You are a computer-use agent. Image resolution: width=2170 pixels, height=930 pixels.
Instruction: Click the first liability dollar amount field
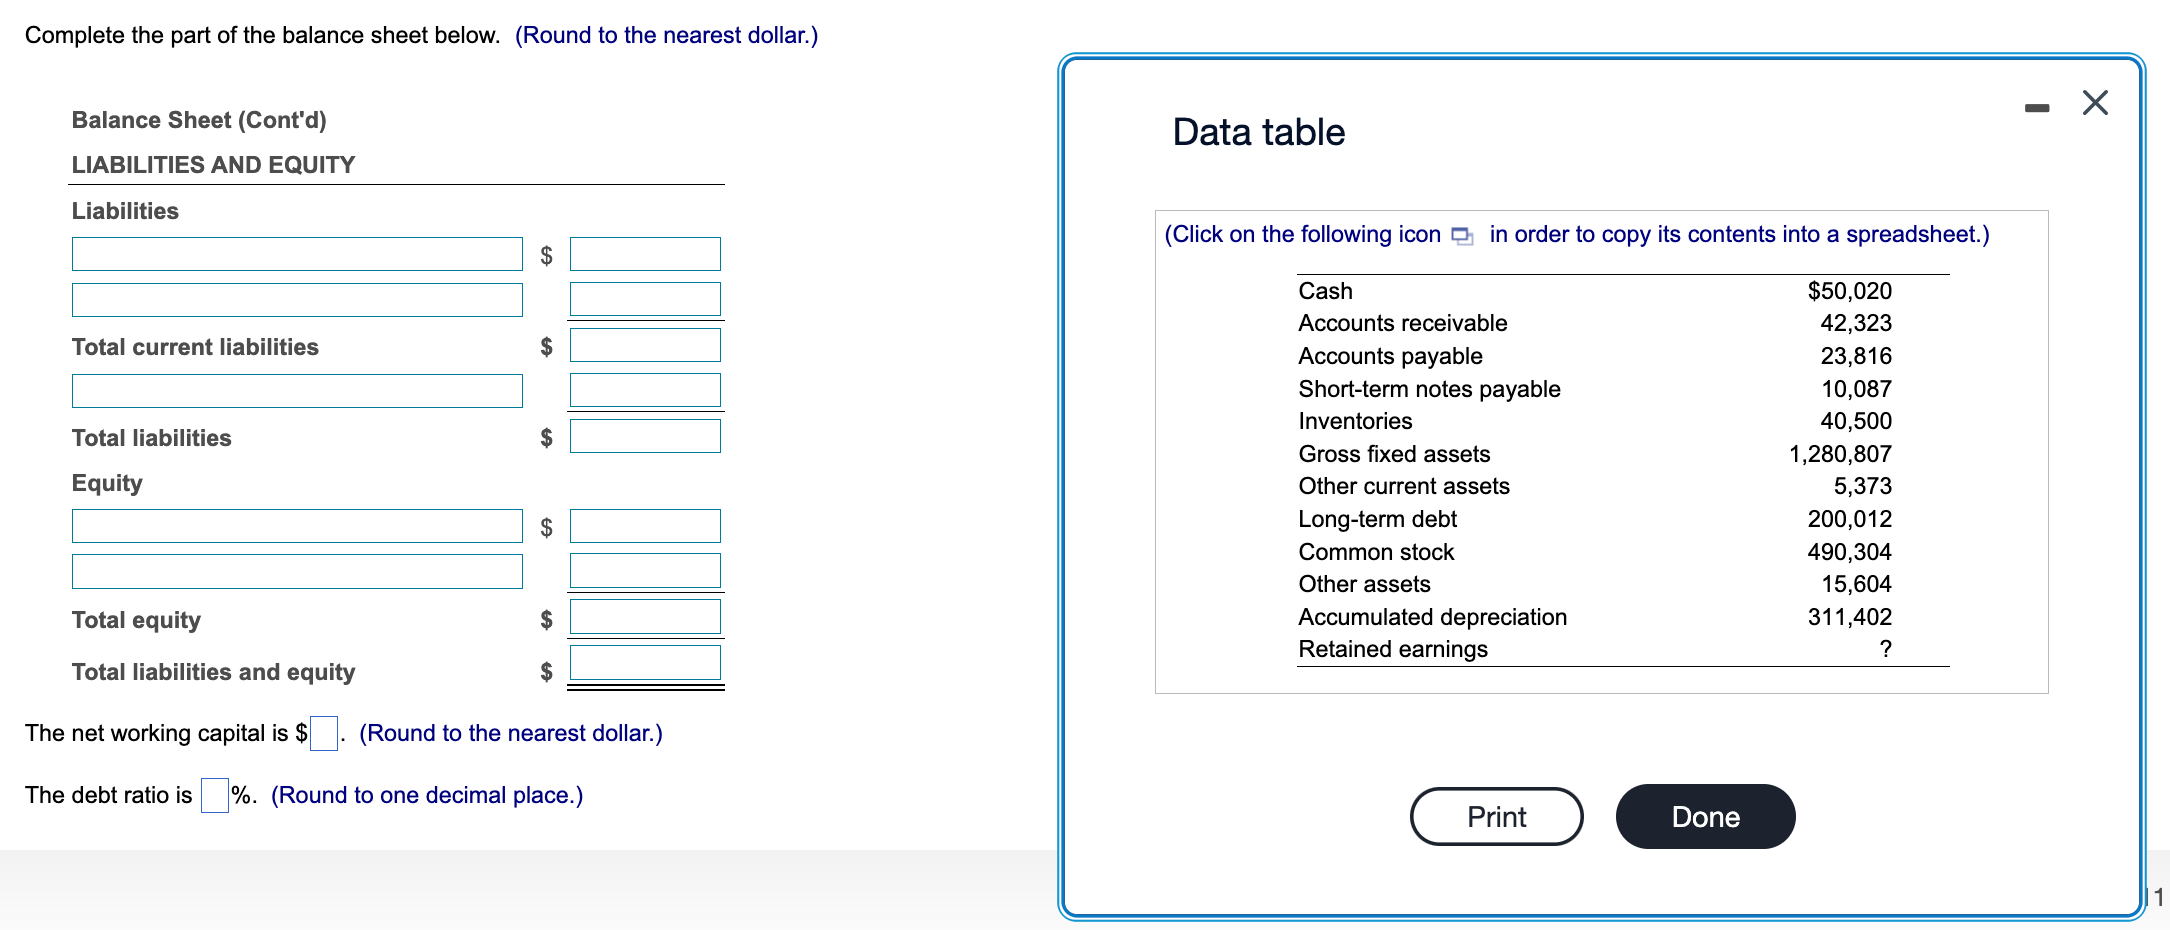point(645,253)
